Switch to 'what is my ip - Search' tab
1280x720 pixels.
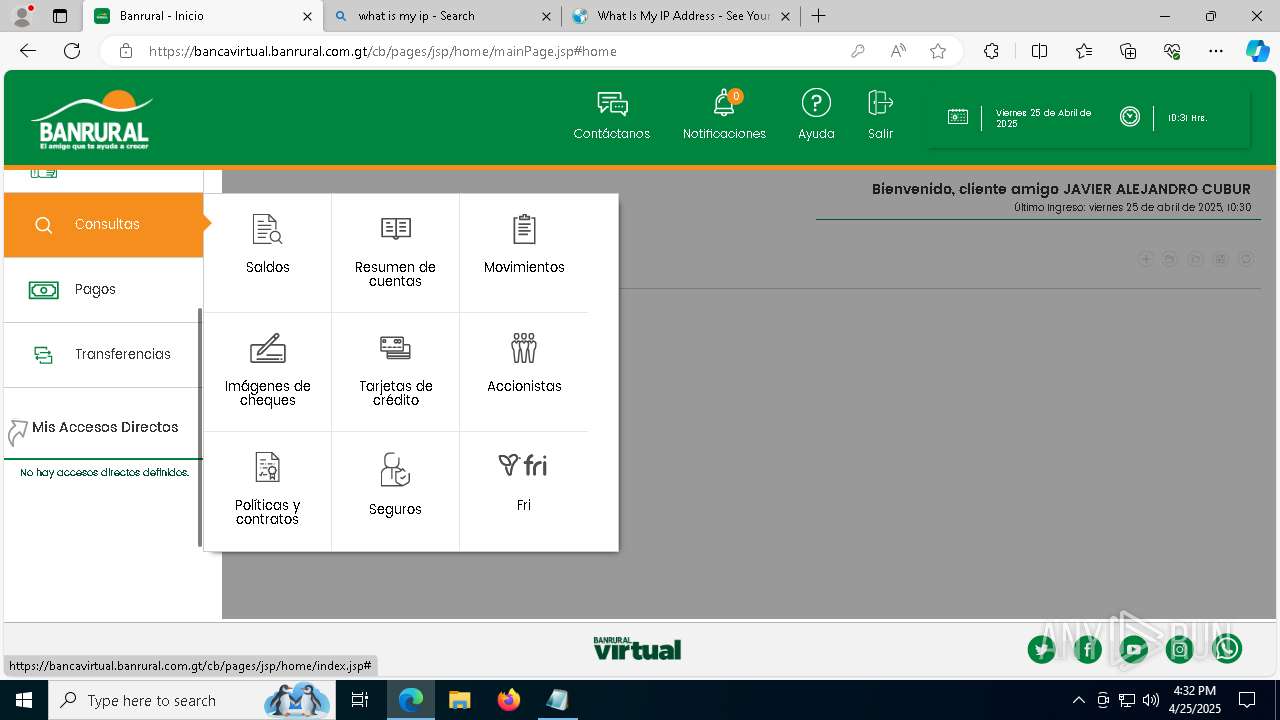click(443, 16)
